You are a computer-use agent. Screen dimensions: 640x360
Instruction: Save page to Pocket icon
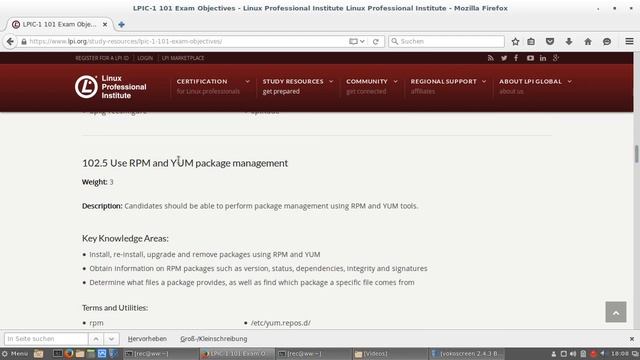pos(550,41)
